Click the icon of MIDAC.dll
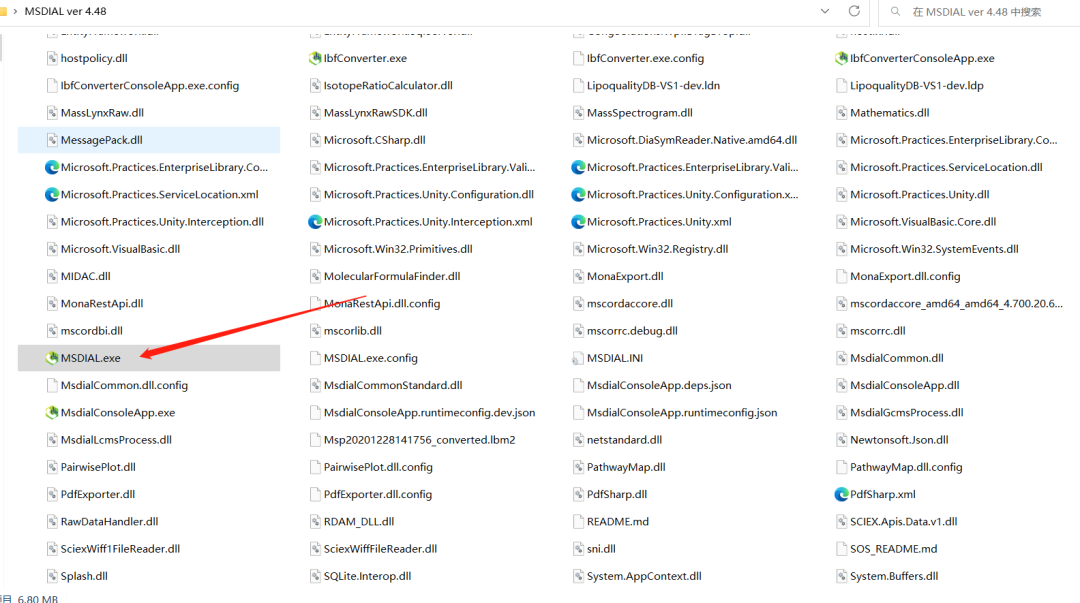The width and height of the screenshot is (1080, 603). tap(52, 276)
